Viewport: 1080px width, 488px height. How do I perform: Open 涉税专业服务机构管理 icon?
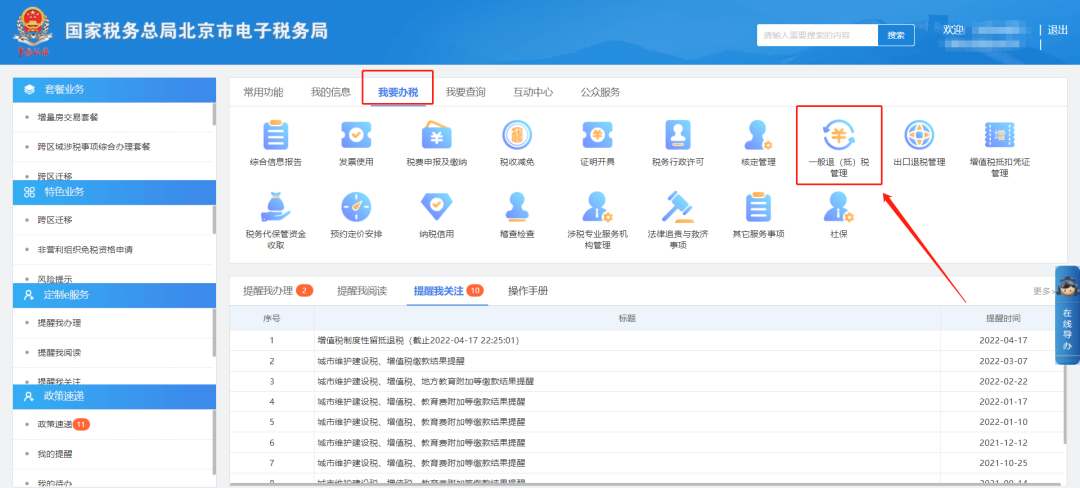pos(597,206)
